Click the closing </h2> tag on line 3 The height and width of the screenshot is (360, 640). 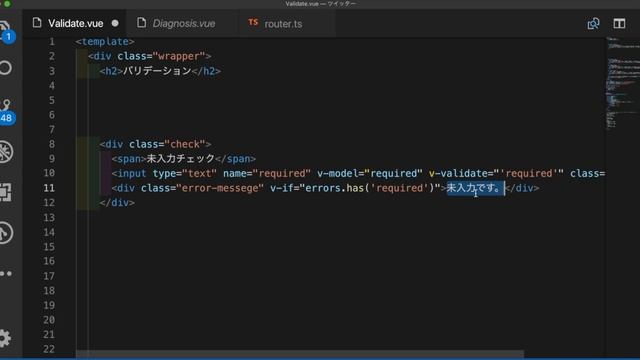click(207, 71)
